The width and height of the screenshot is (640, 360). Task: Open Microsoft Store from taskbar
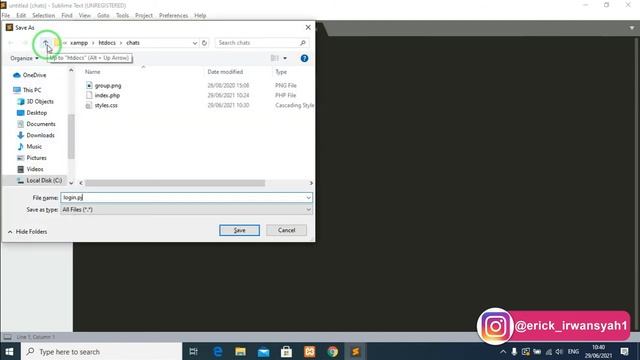(x=287, y=351)
